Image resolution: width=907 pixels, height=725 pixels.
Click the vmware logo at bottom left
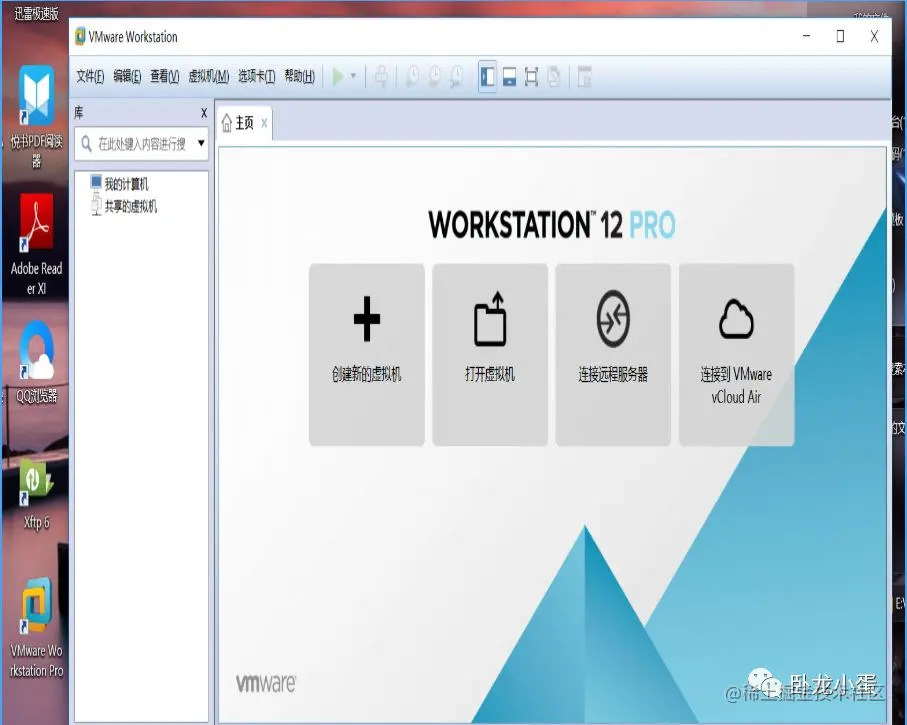(x=266, y=683)
